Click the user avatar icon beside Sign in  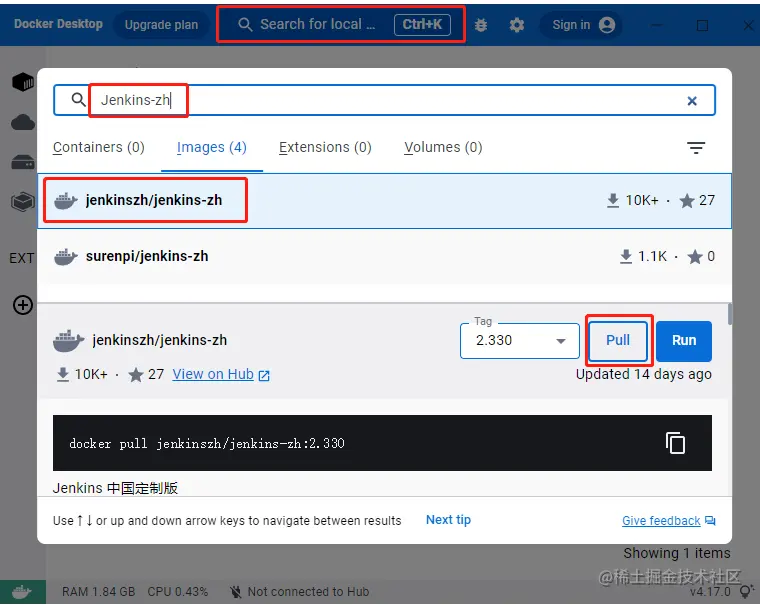click(x=606, y=25)
